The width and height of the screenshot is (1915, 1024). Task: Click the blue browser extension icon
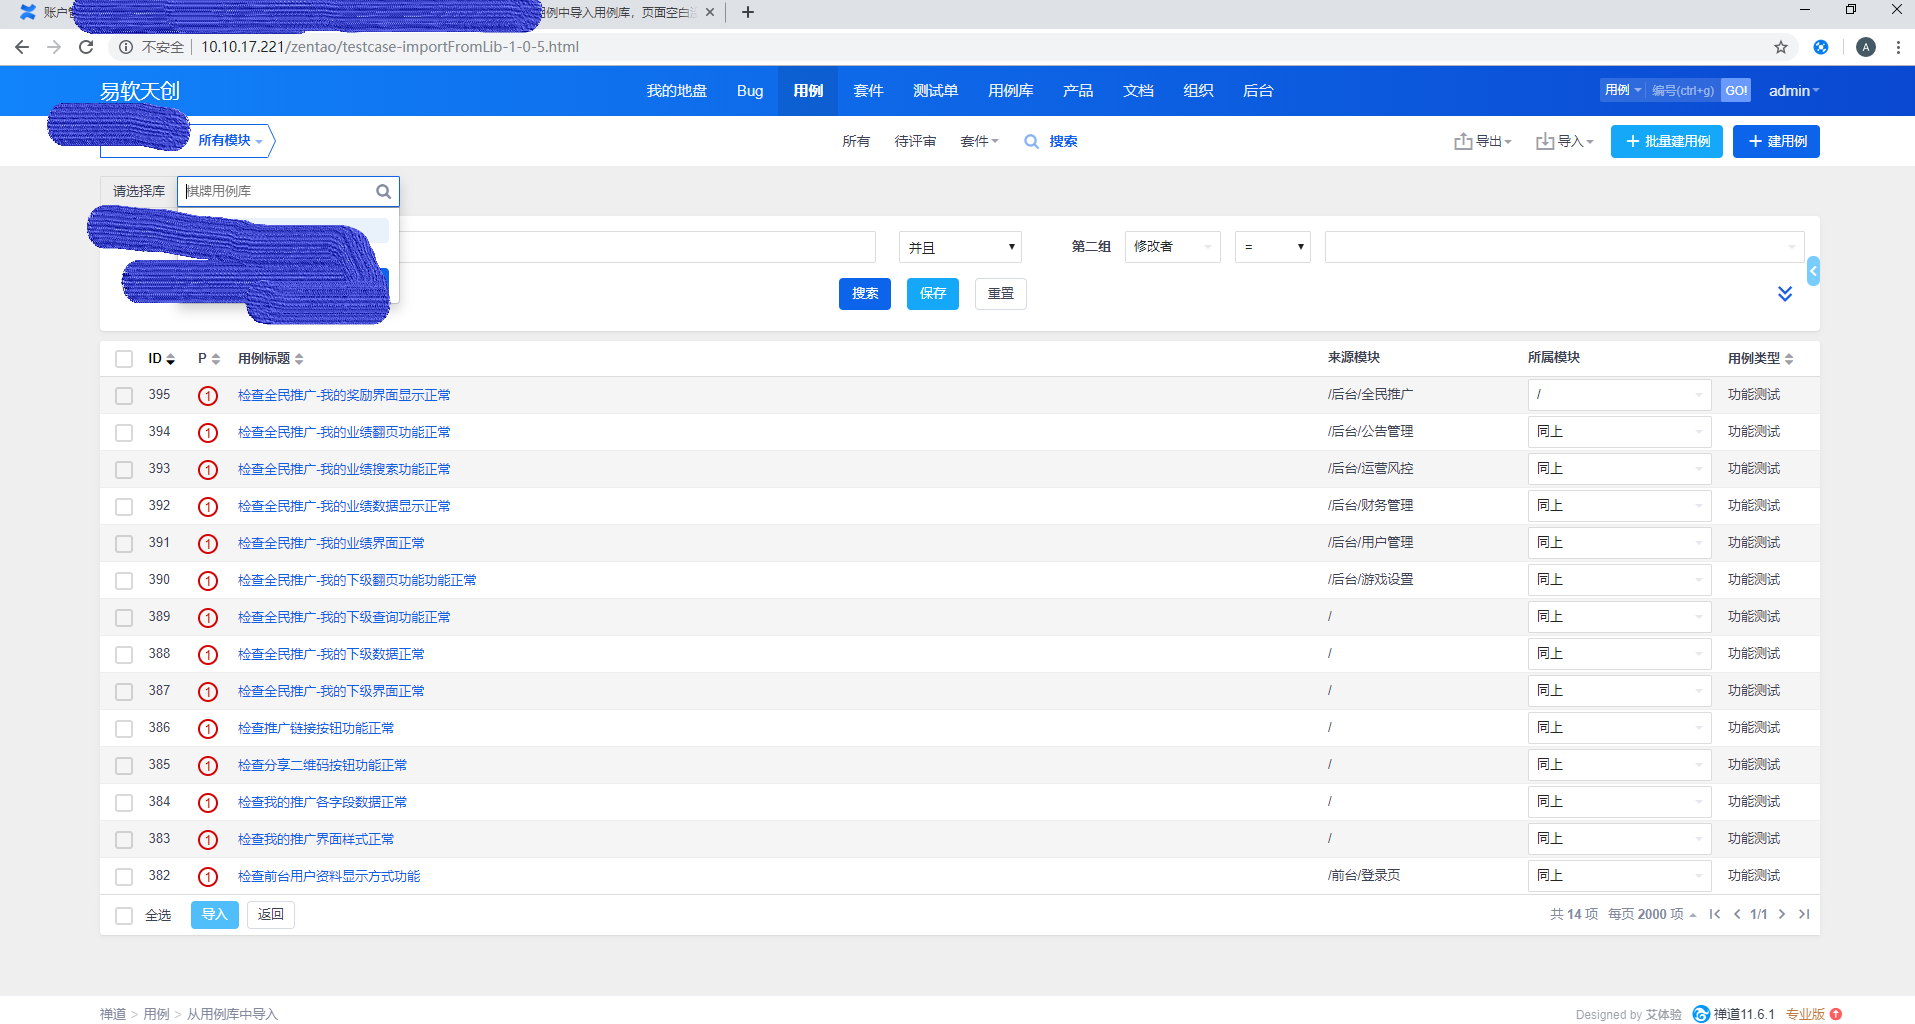click(x=1821, y=47)
